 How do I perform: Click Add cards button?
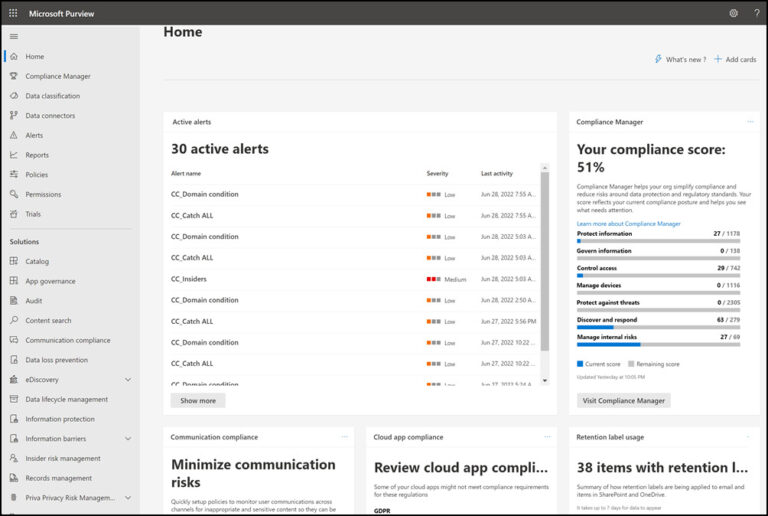(x=735, y=59)
